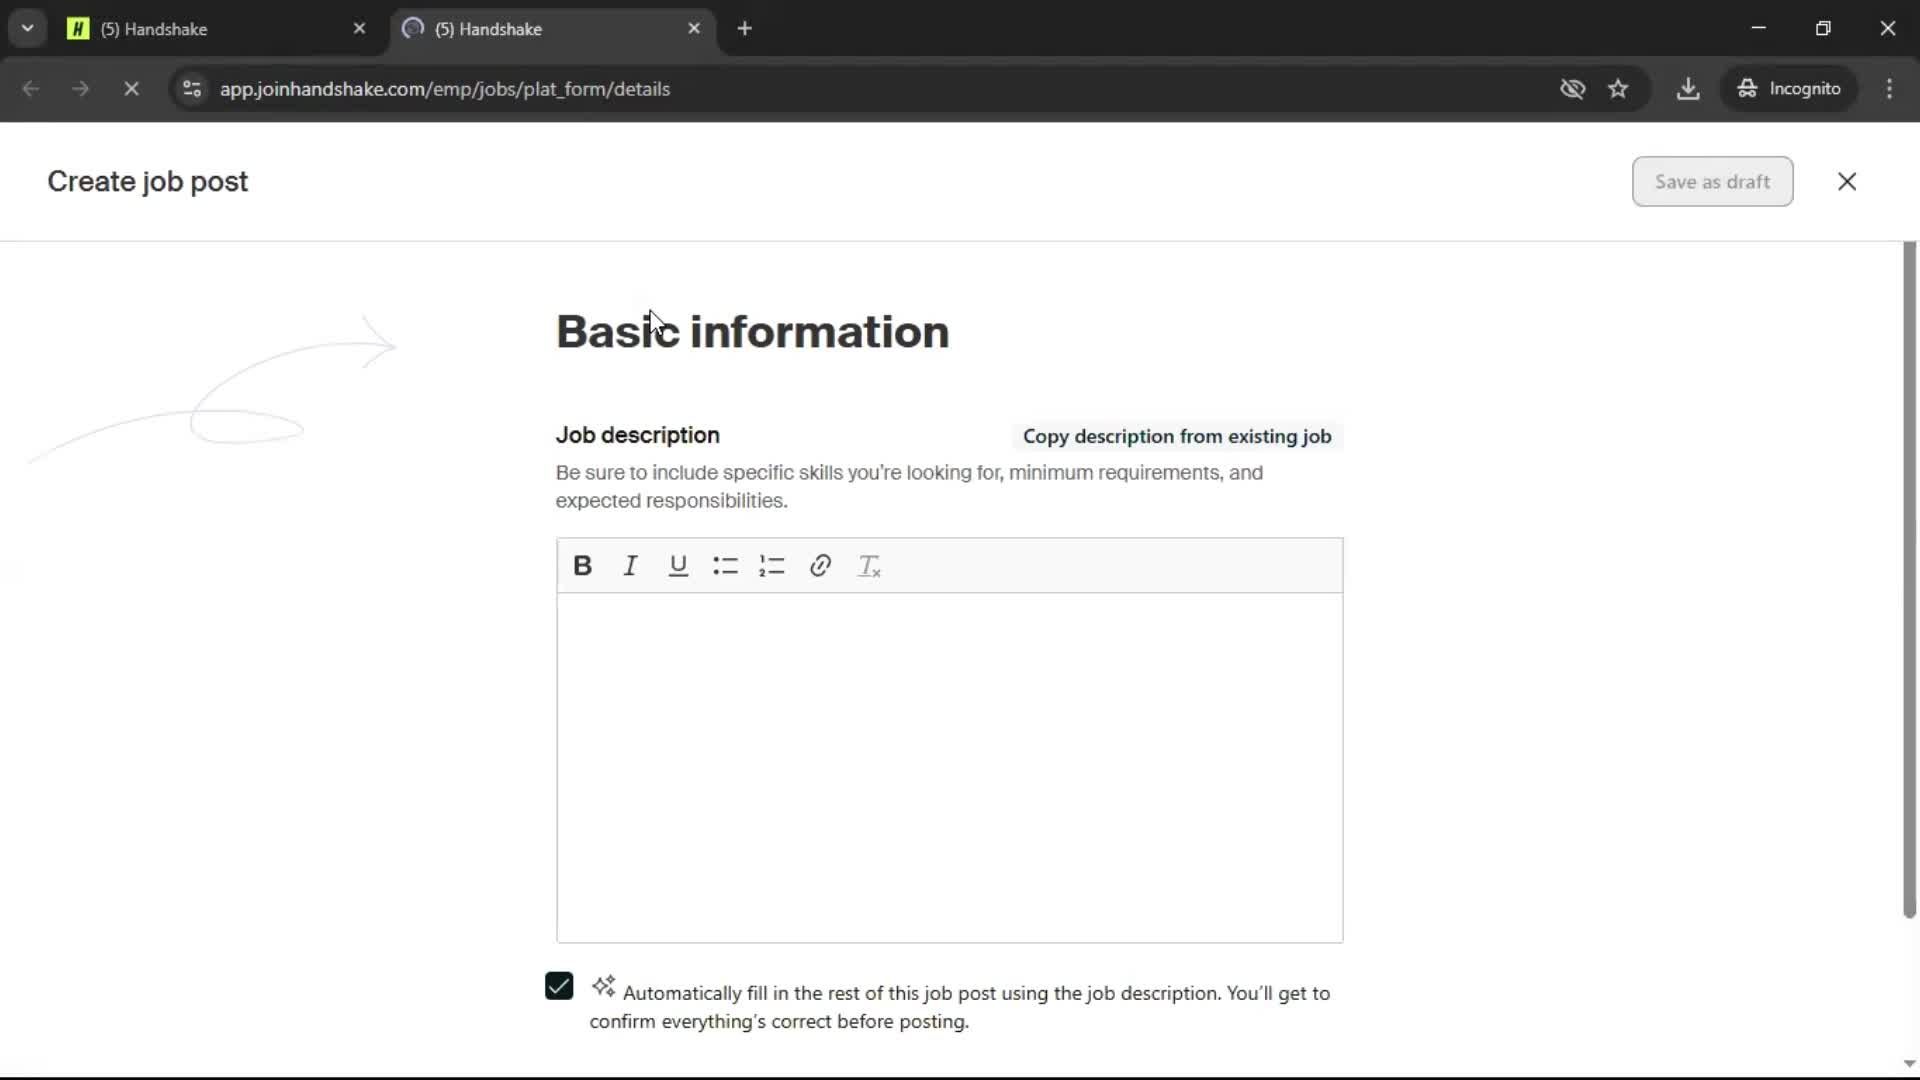
Task: Click the address bar URL
Action: tap(445, 89)
